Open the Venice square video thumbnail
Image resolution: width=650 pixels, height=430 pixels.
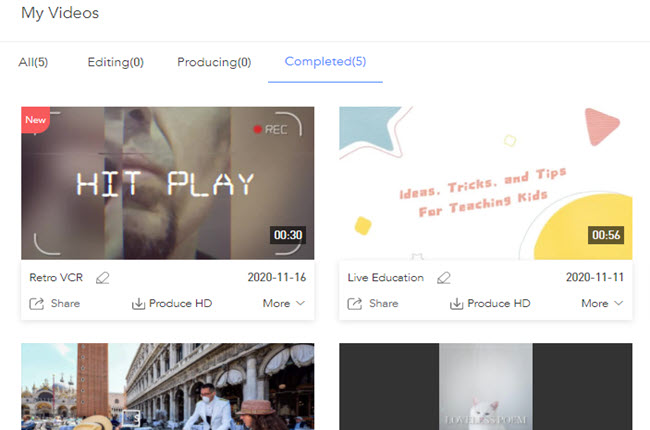167,387
